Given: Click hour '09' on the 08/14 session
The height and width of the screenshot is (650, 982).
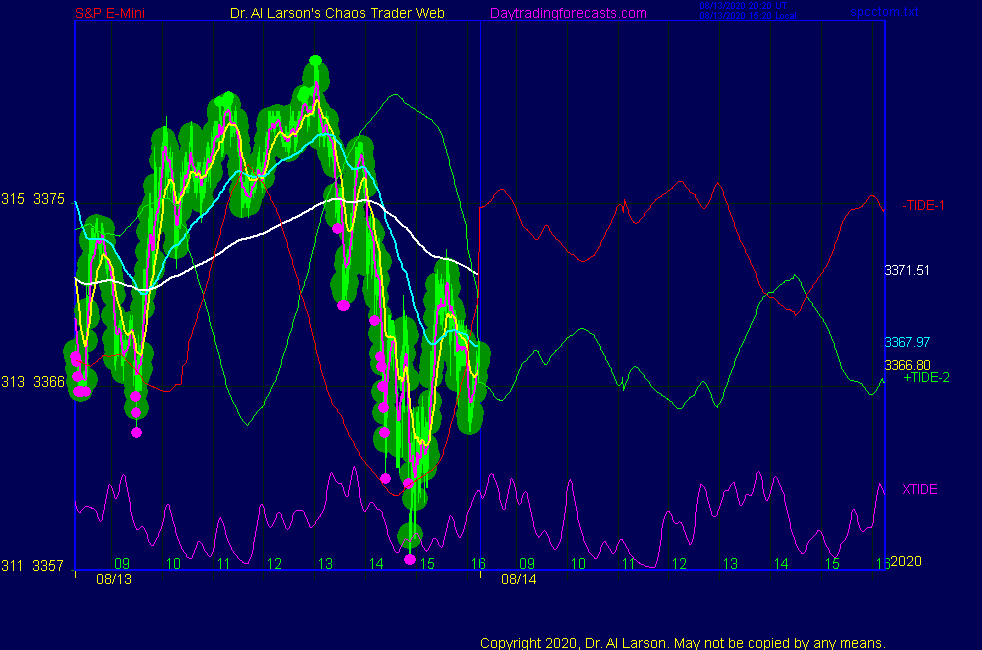Looking at the screenshot, I should coord(527,564).
